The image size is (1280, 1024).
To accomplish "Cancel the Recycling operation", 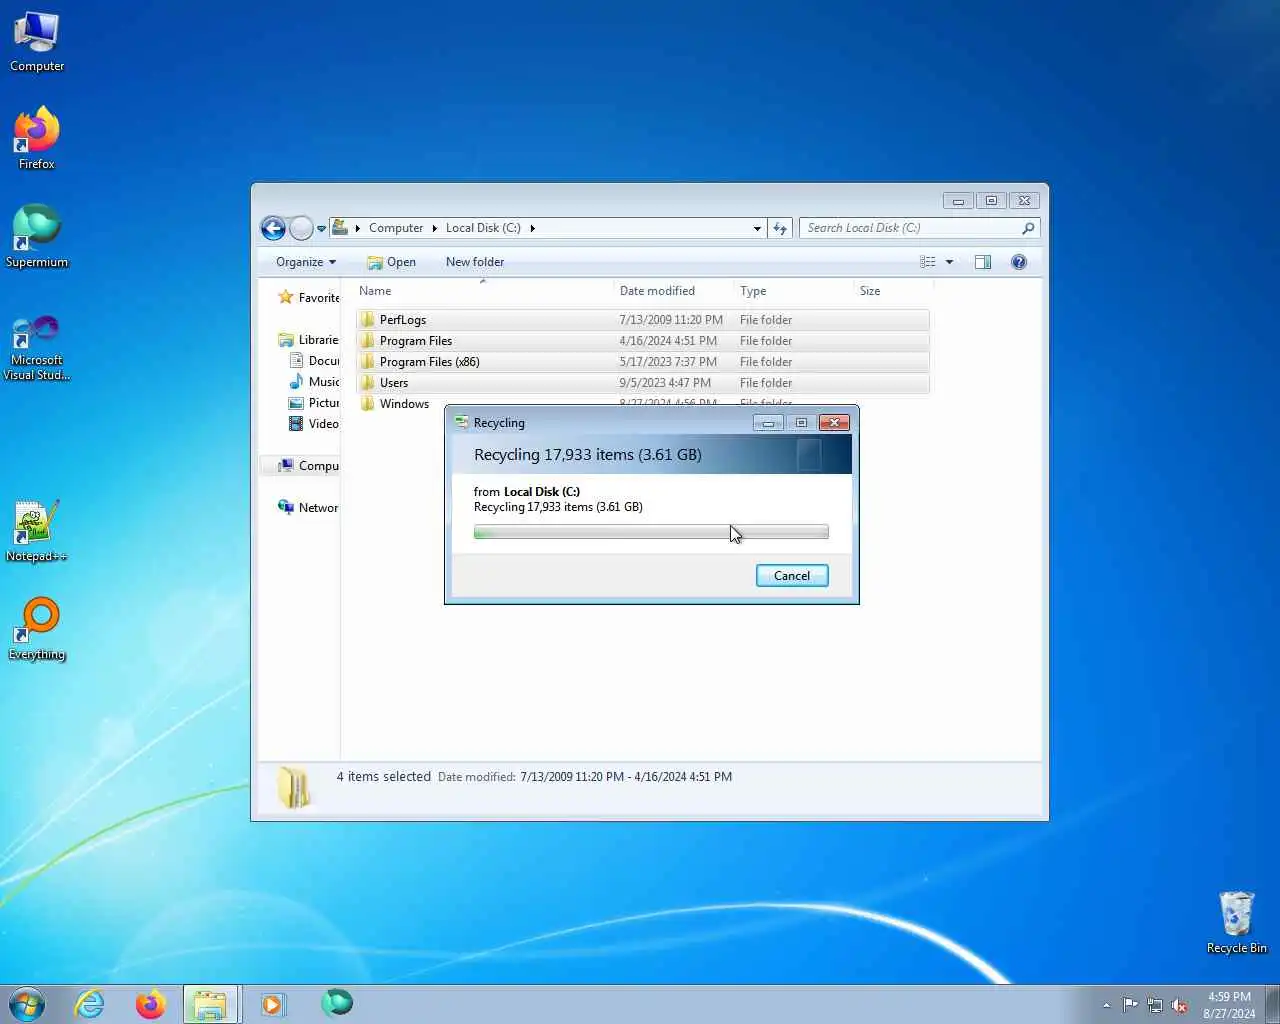I will [792, 576].
